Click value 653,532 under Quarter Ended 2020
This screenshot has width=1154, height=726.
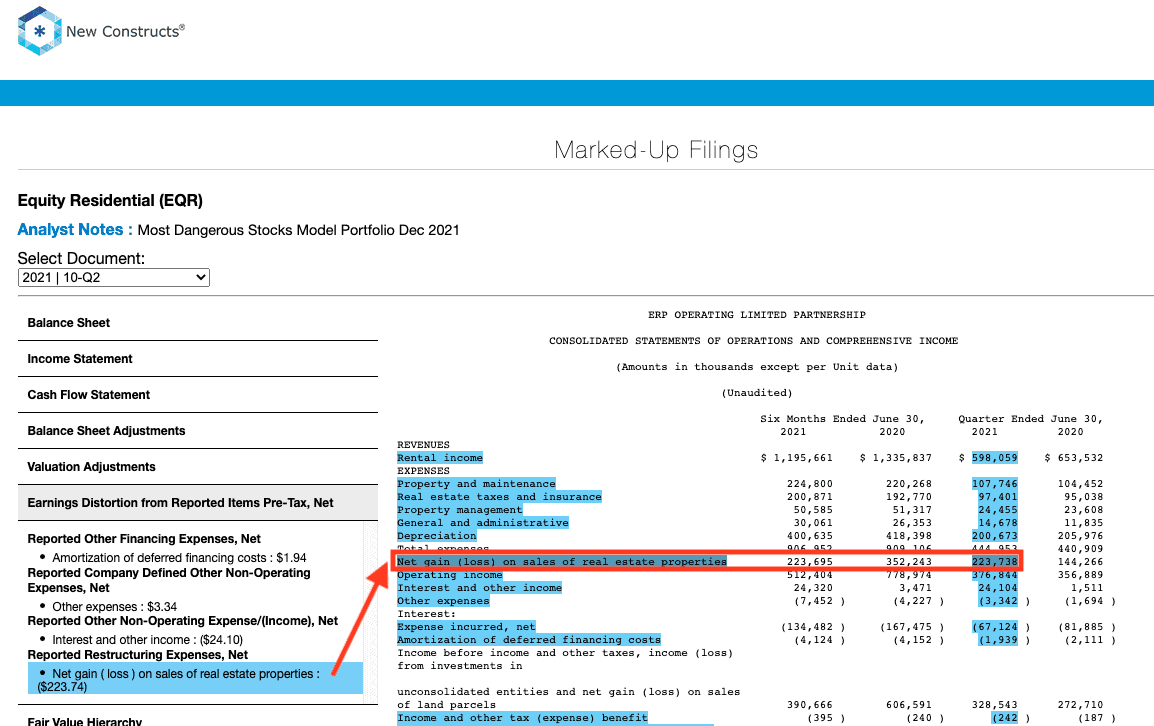[x=1080, y=458]
